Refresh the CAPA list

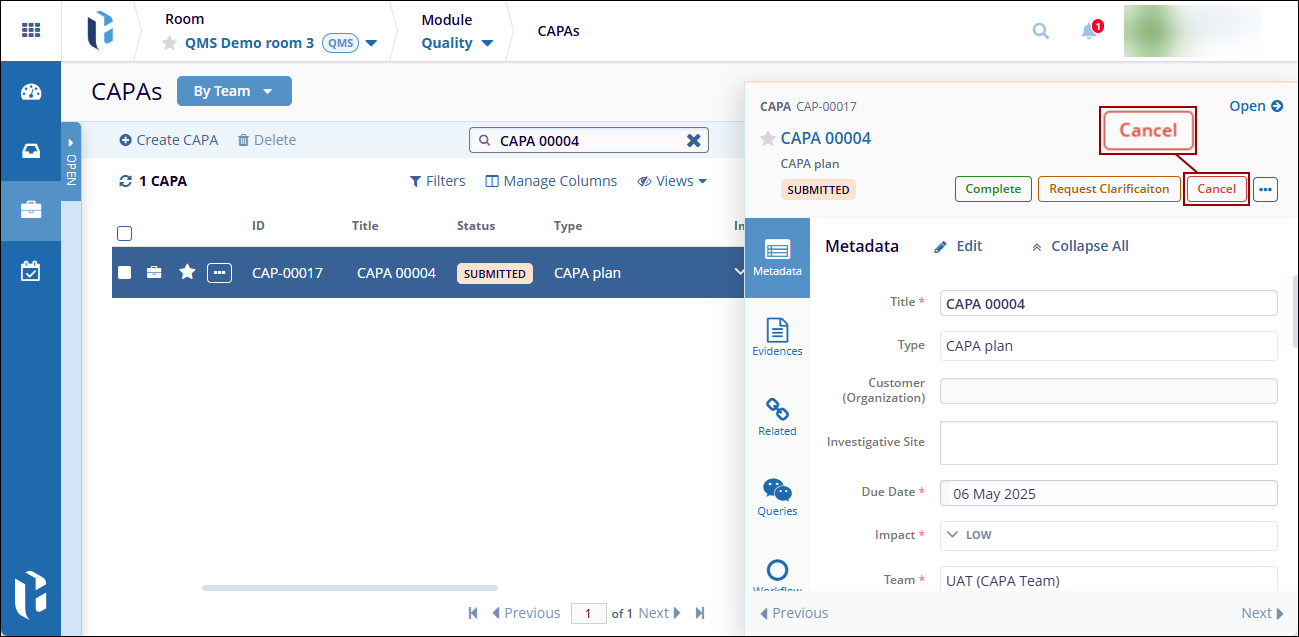tap(125, 181)
